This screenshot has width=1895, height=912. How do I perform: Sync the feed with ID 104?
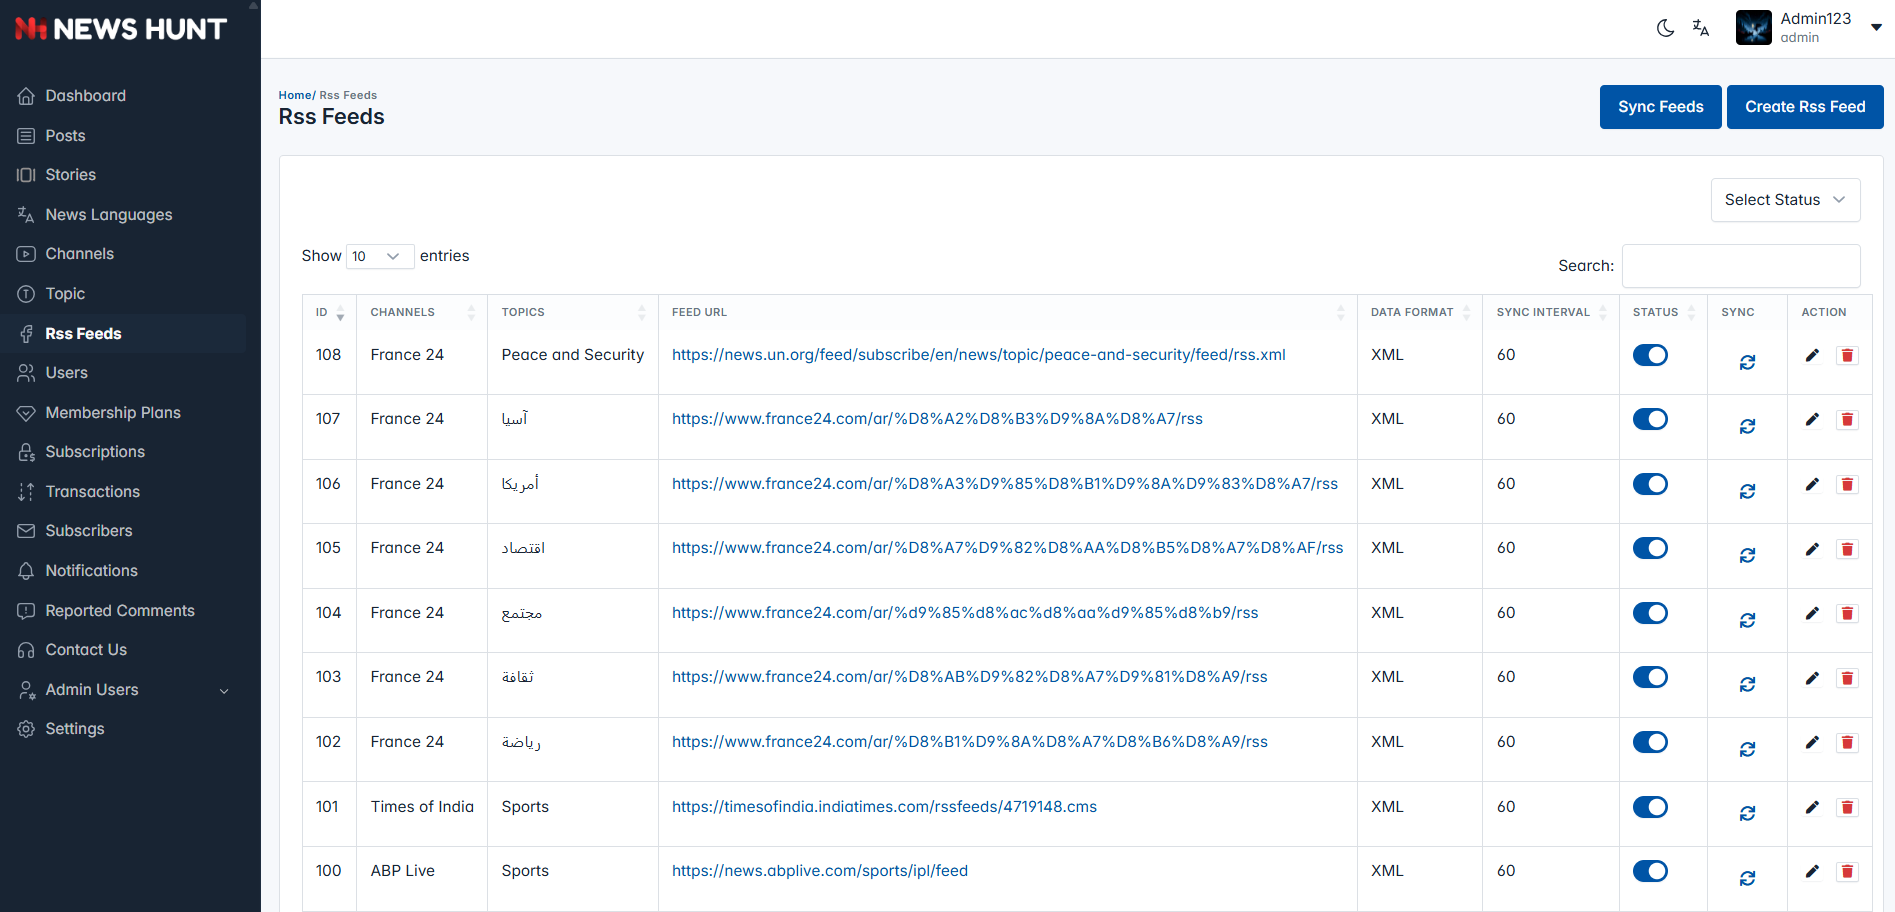(1747, 621)
